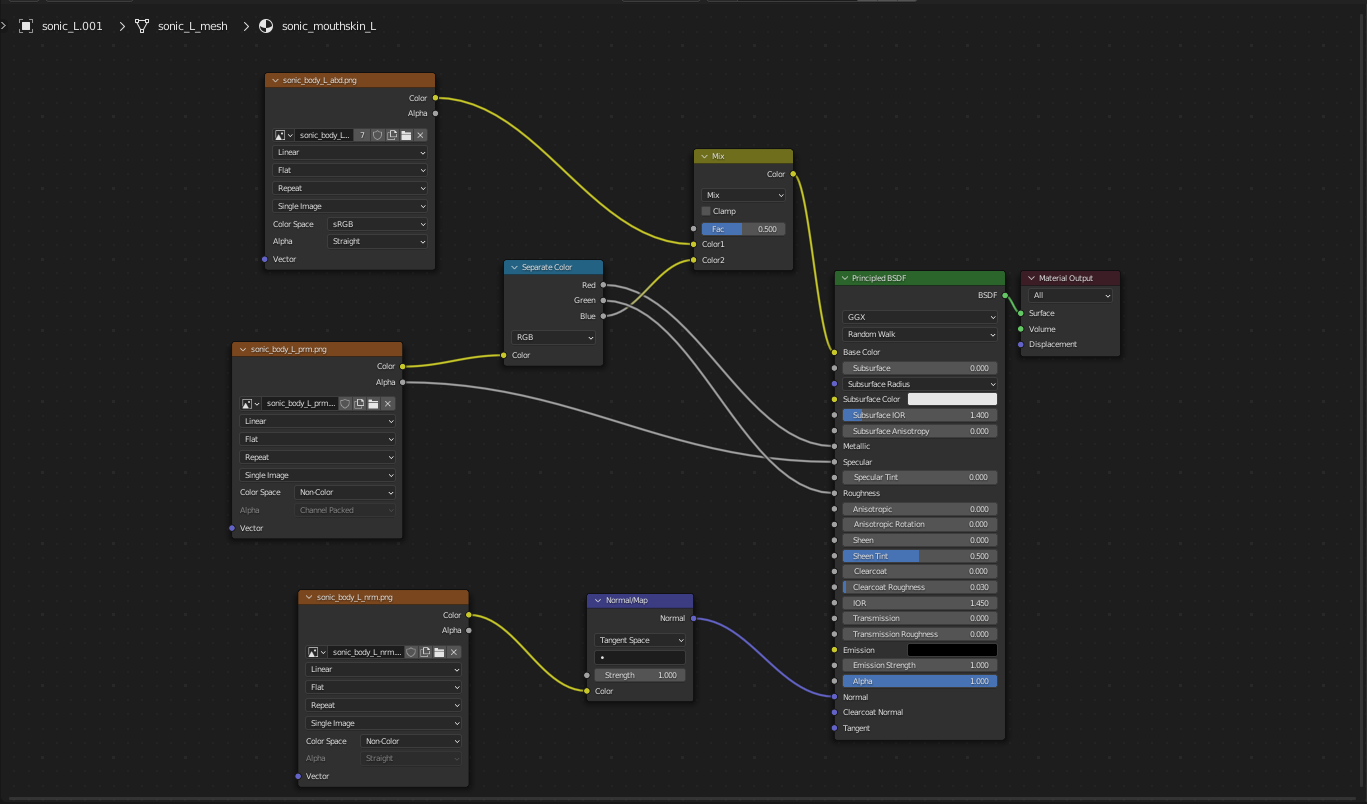Image resolution: width=1367 pixels, height=804 pixels.
Task: Open the RGB mode dropdown in Separate Color
Action: tap(553, 338)
